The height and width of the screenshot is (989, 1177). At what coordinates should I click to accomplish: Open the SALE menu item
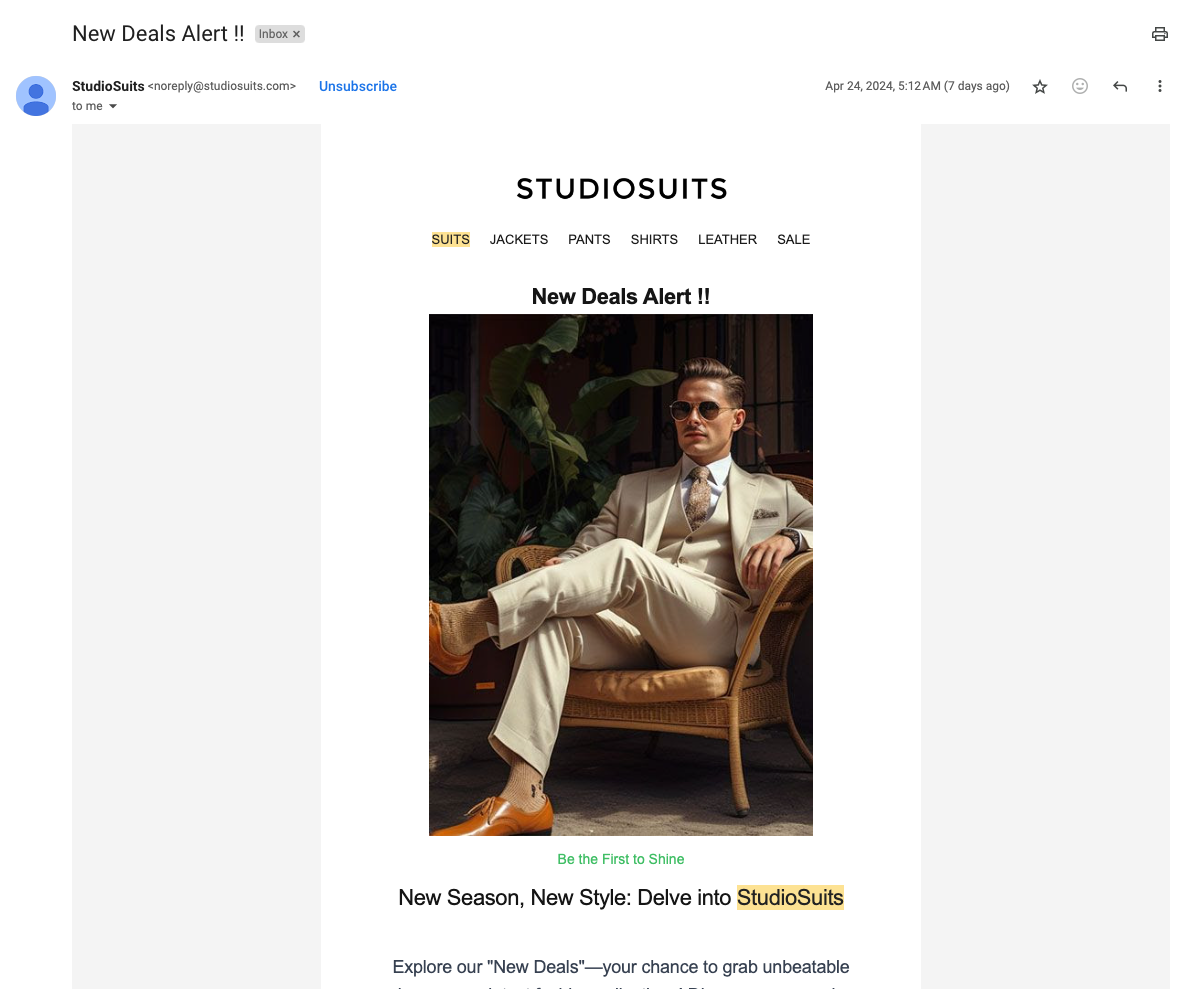coord(793,239)
